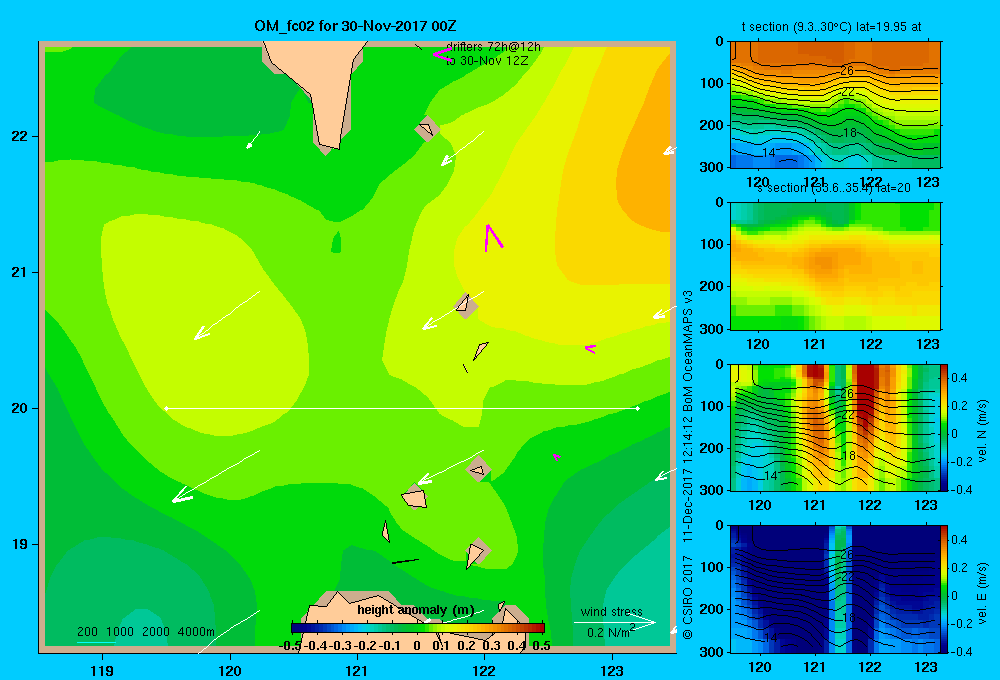This screenshot has width=1000, height=680.
Task: Select the large magenta drifter track north of latitude 21
Action: (493, 237)
